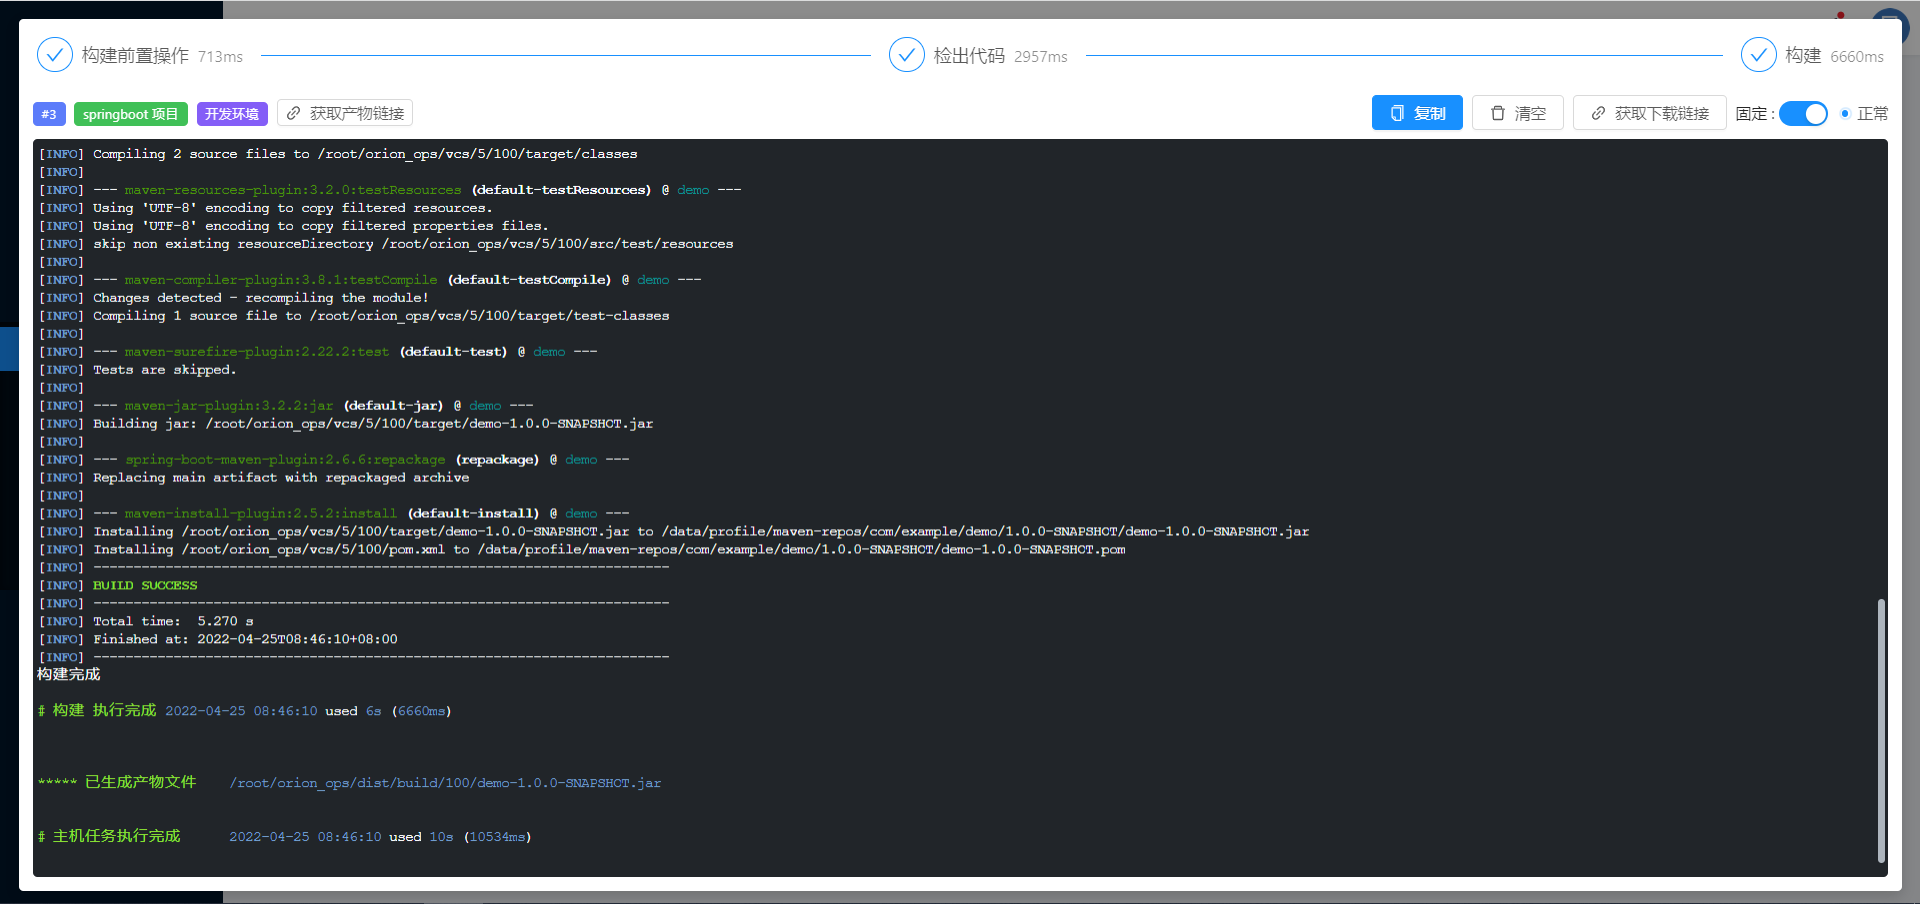This screenshot has height=904, width=1920.
Task: Click the 开发环境 tag
Action: tap(232, 114)
